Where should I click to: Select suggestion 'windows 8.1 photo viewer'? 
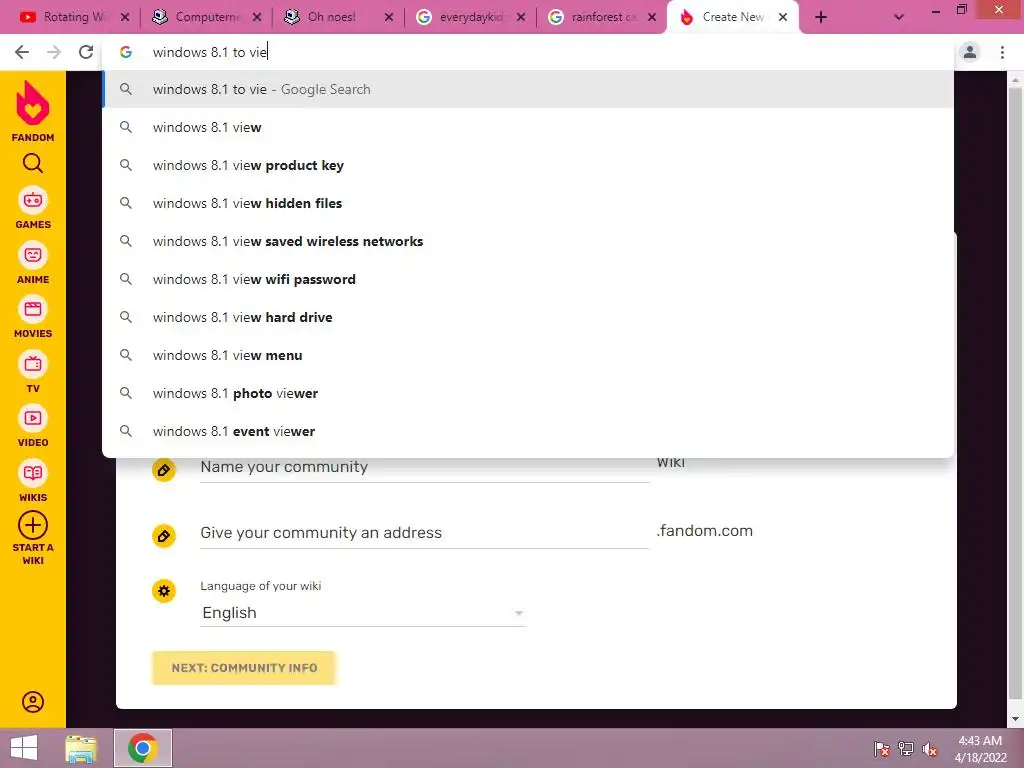(528, 393)
